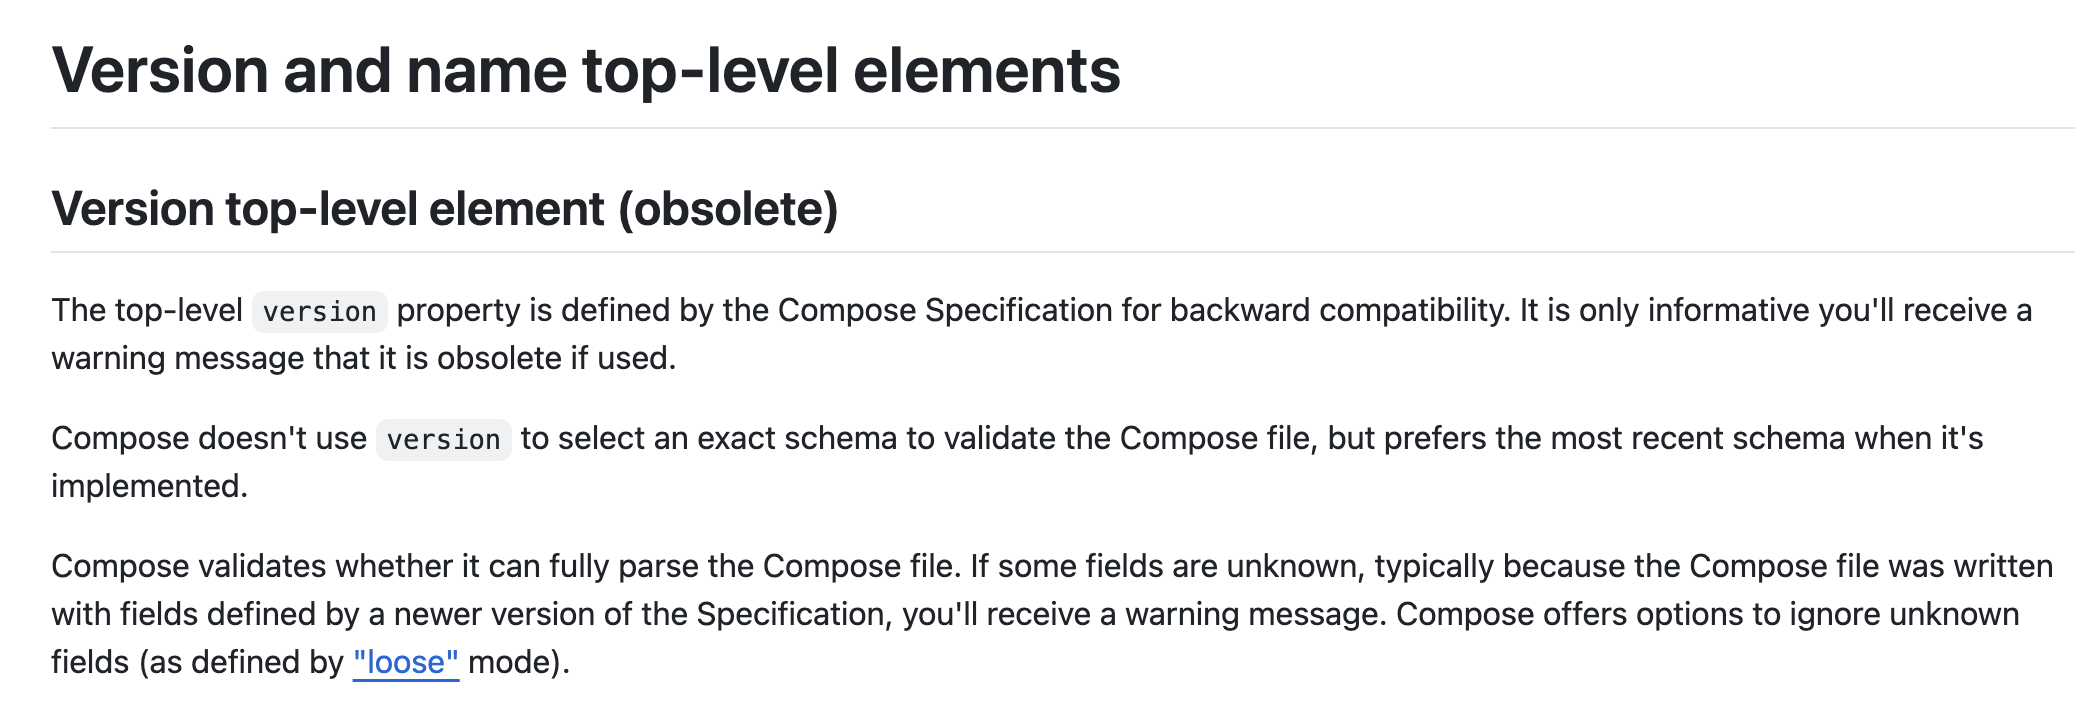Click the phrase "backward compatibility" in first paragraph
The image size is (2086, 710).
(1339, 310)
